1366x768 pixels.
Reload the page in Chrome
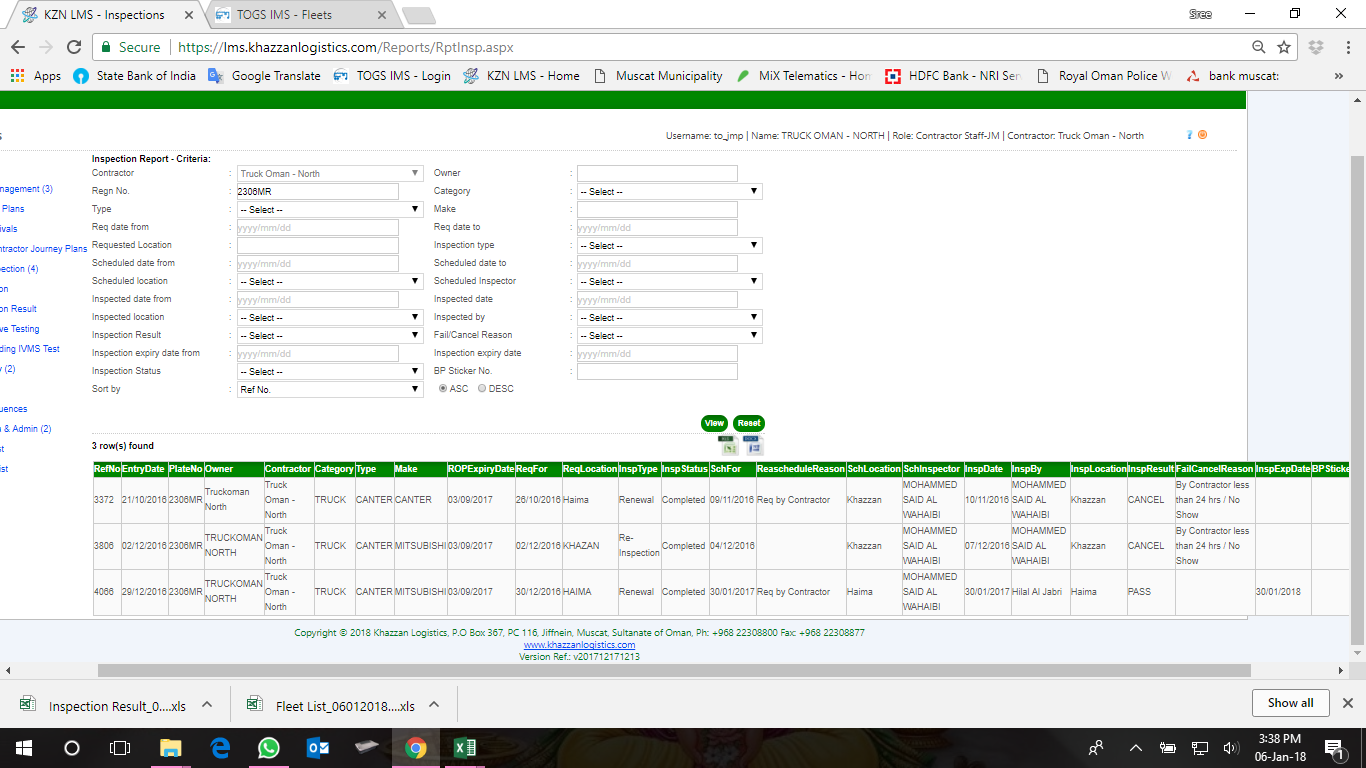click(x=73, y=47)
